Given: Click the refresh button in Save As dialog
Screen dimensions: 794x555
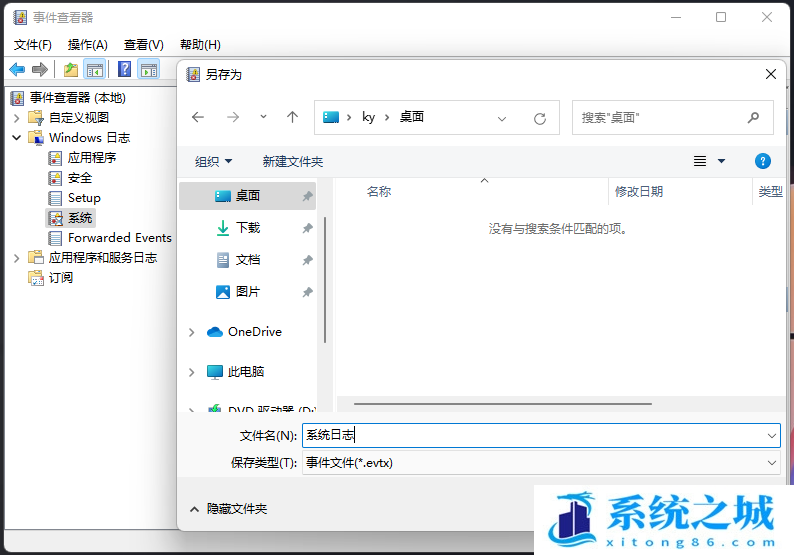Looking at the screenshot, I should (539, 118).
